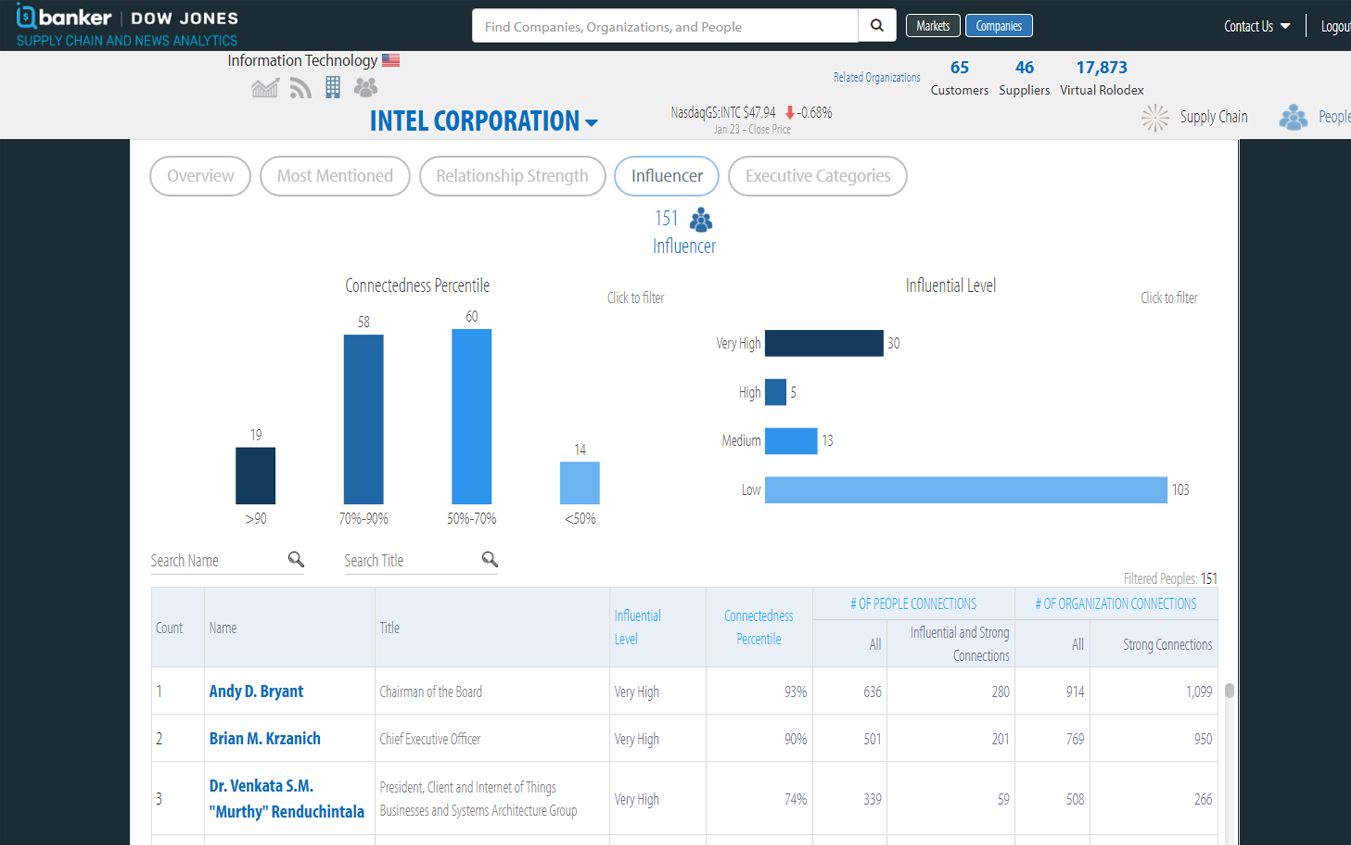The width and height of the screenshot is (1351, 845).
Task: Open the Contact Us dropdown
Action: (1257, 26)
